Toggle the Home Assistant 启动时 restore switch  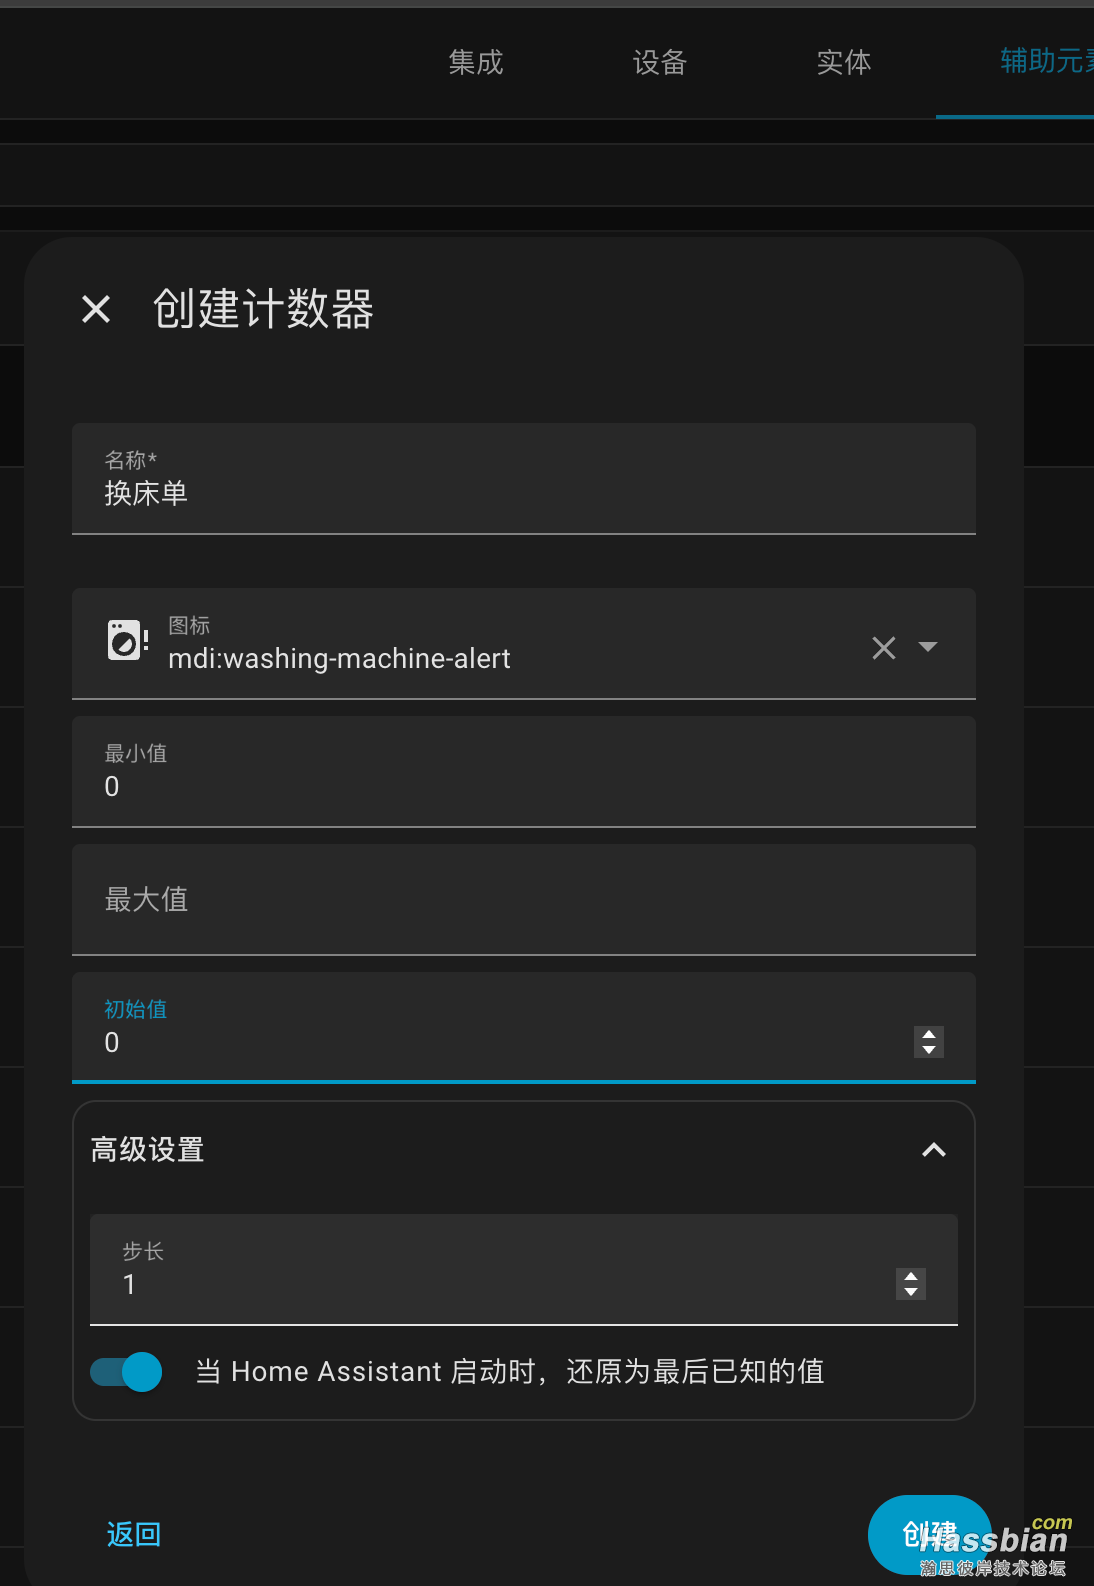125,1372
